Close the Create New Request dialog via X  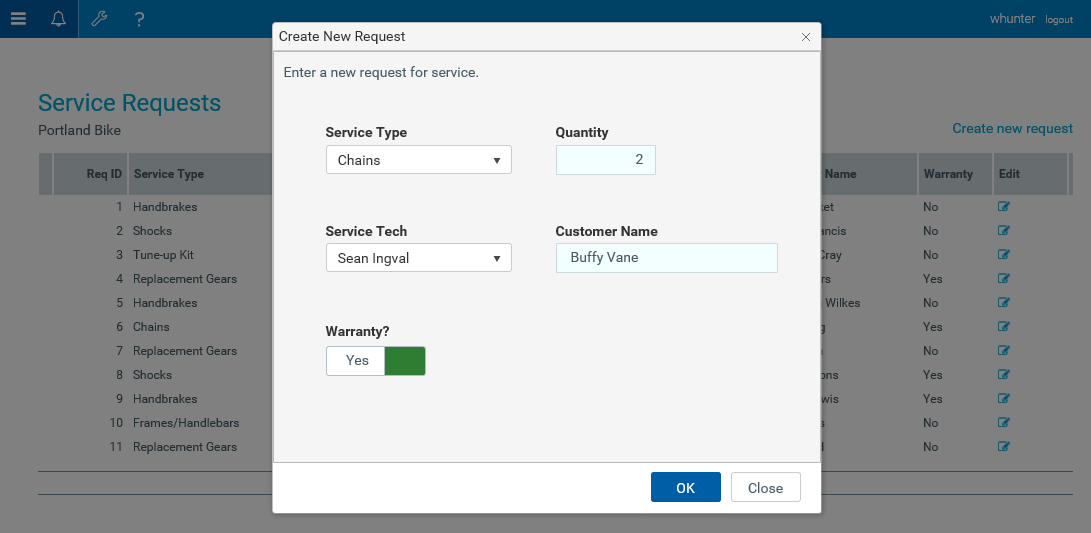[806, 37]
